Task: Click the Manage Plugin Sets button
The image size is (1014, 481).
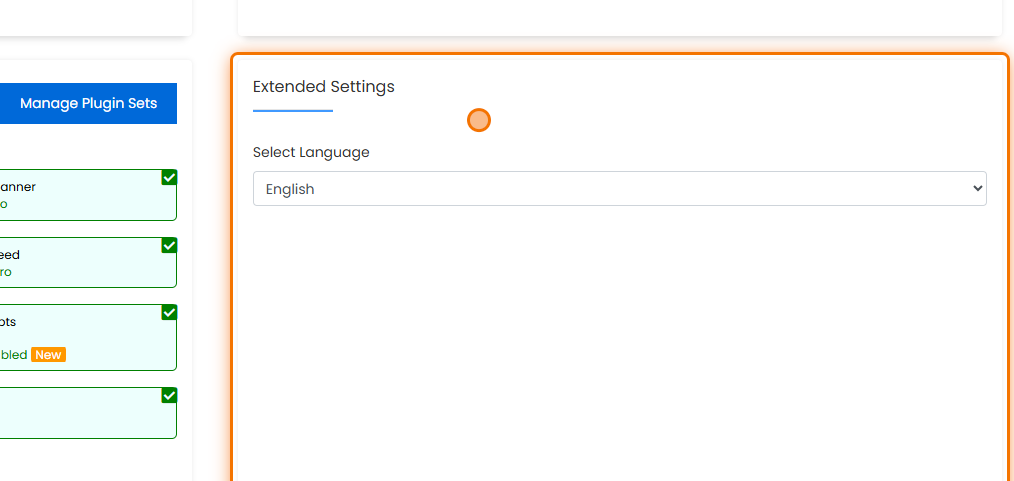Action: click(x=88, y=103)
